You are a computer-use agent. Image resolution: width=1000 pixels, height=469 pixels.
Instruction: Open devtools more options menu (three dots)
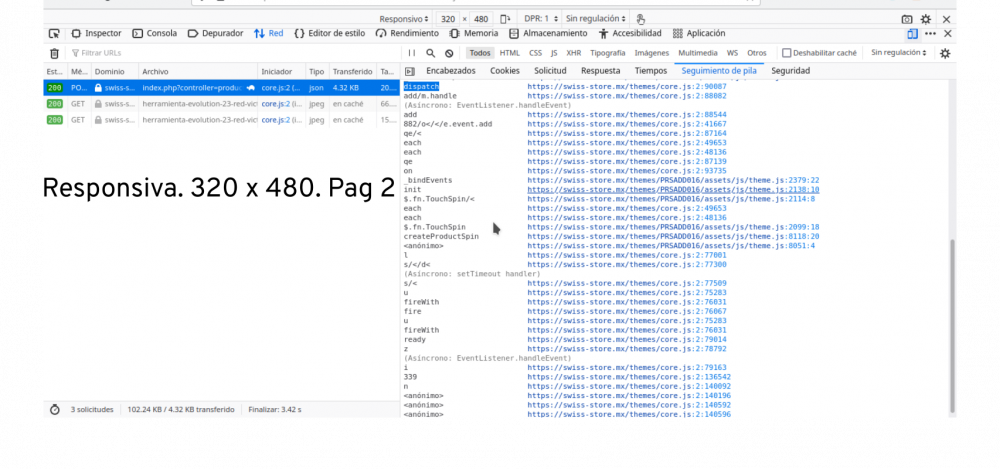point(930,34)
